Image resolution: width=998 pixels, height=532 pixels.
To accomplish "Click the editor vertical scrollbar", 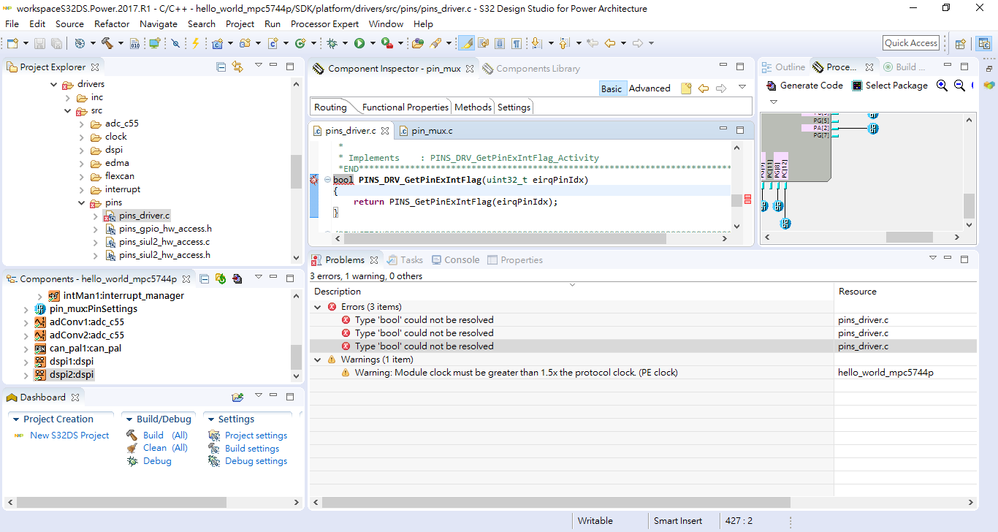I will click(737, 186).
